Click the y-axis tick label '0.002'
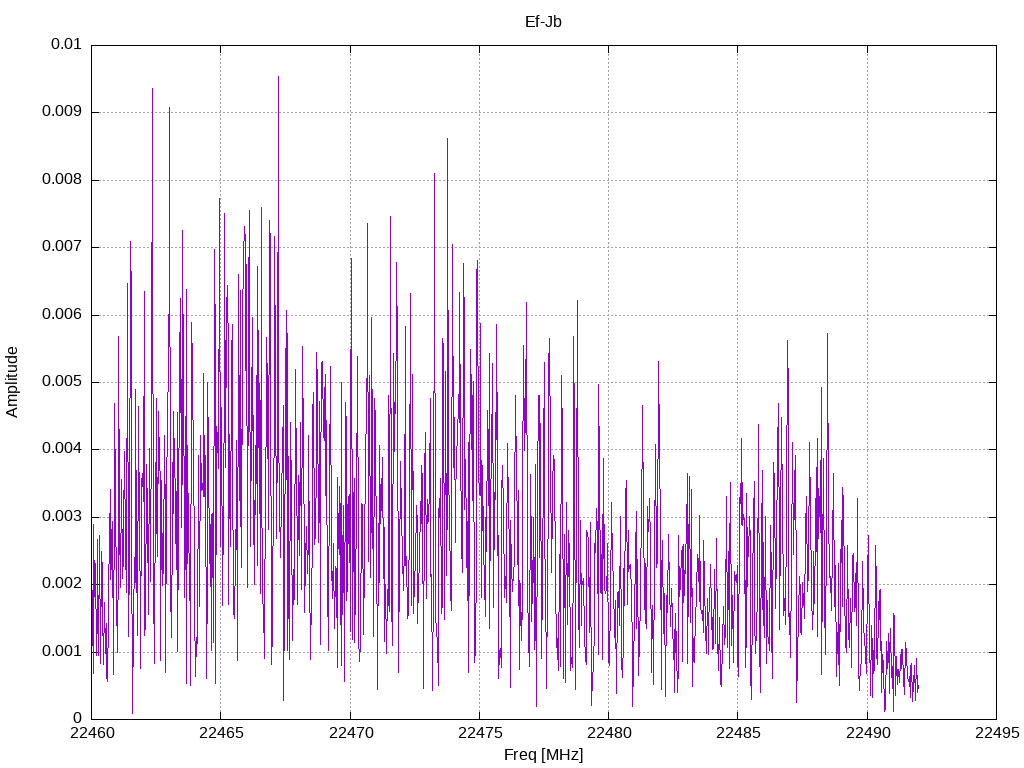The image size is (1024, 768). 62,584
